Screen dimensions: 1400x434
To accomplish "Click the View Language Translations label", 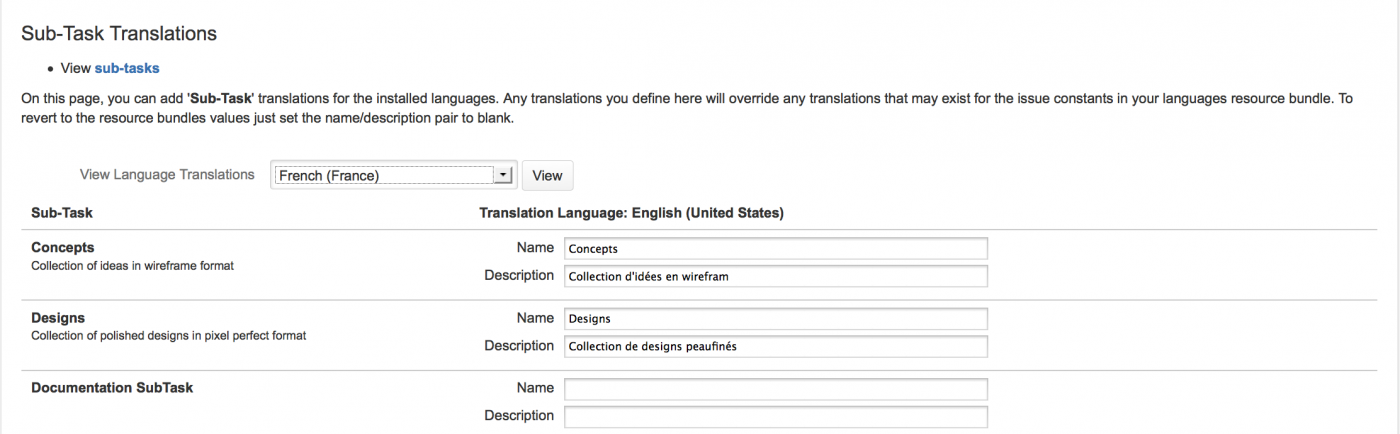I will tap(167, 175).
